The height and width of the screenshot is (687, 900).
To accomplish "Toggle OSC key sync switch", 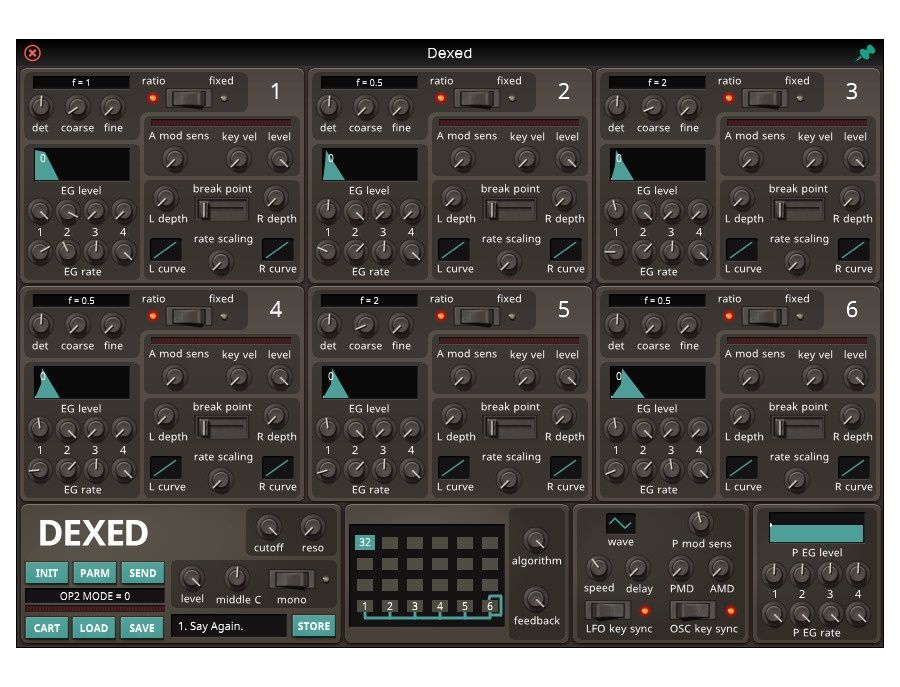I will point(693,611).
